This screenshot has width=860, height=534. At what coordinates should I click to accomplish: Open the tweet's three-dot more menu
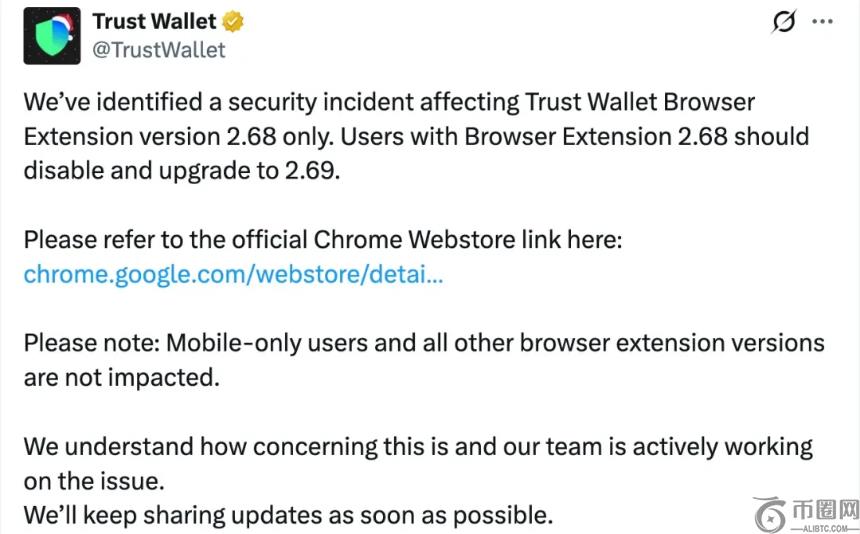822,22
